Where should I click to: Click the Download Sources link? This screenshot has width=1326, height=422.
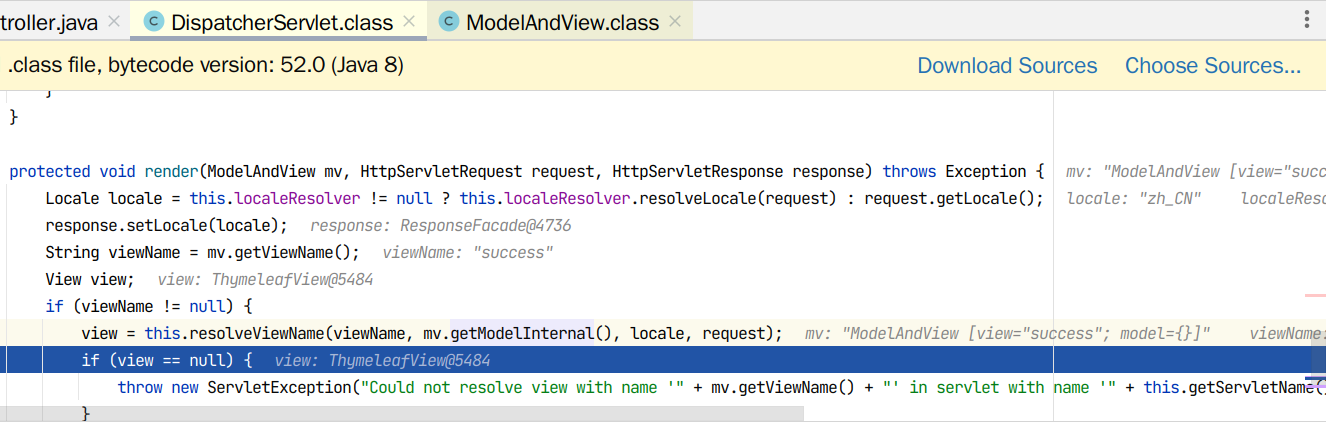(x=1007, y=66)
